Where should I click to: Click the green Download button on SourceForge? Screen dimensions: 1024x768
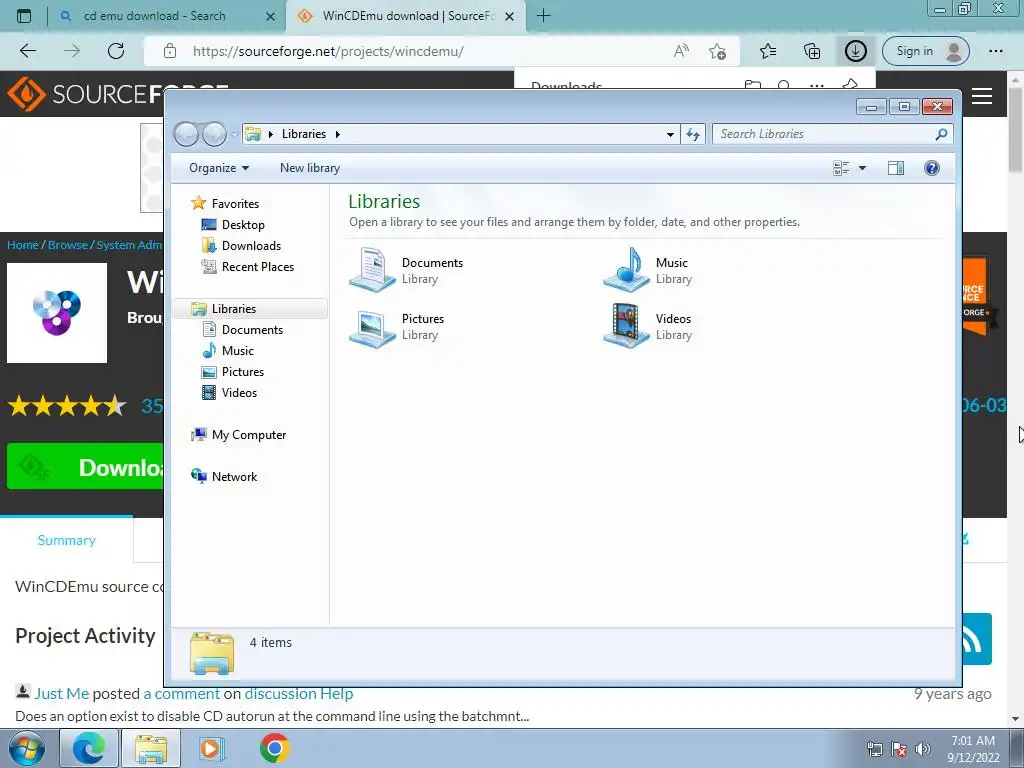click(86, 466)
